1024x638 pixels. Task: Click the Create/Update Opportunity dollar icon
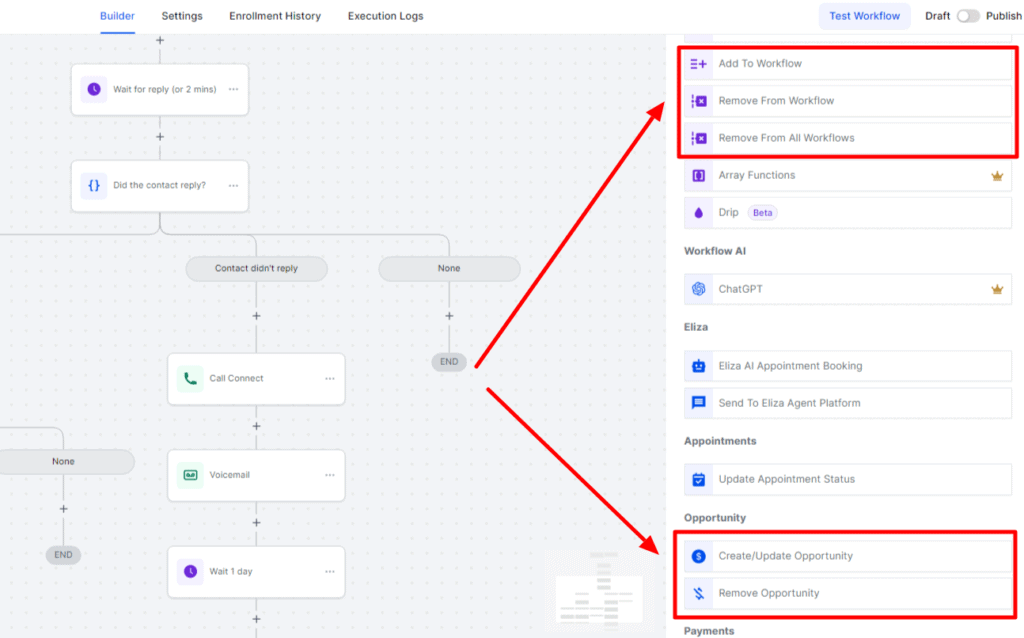point(698,556)
